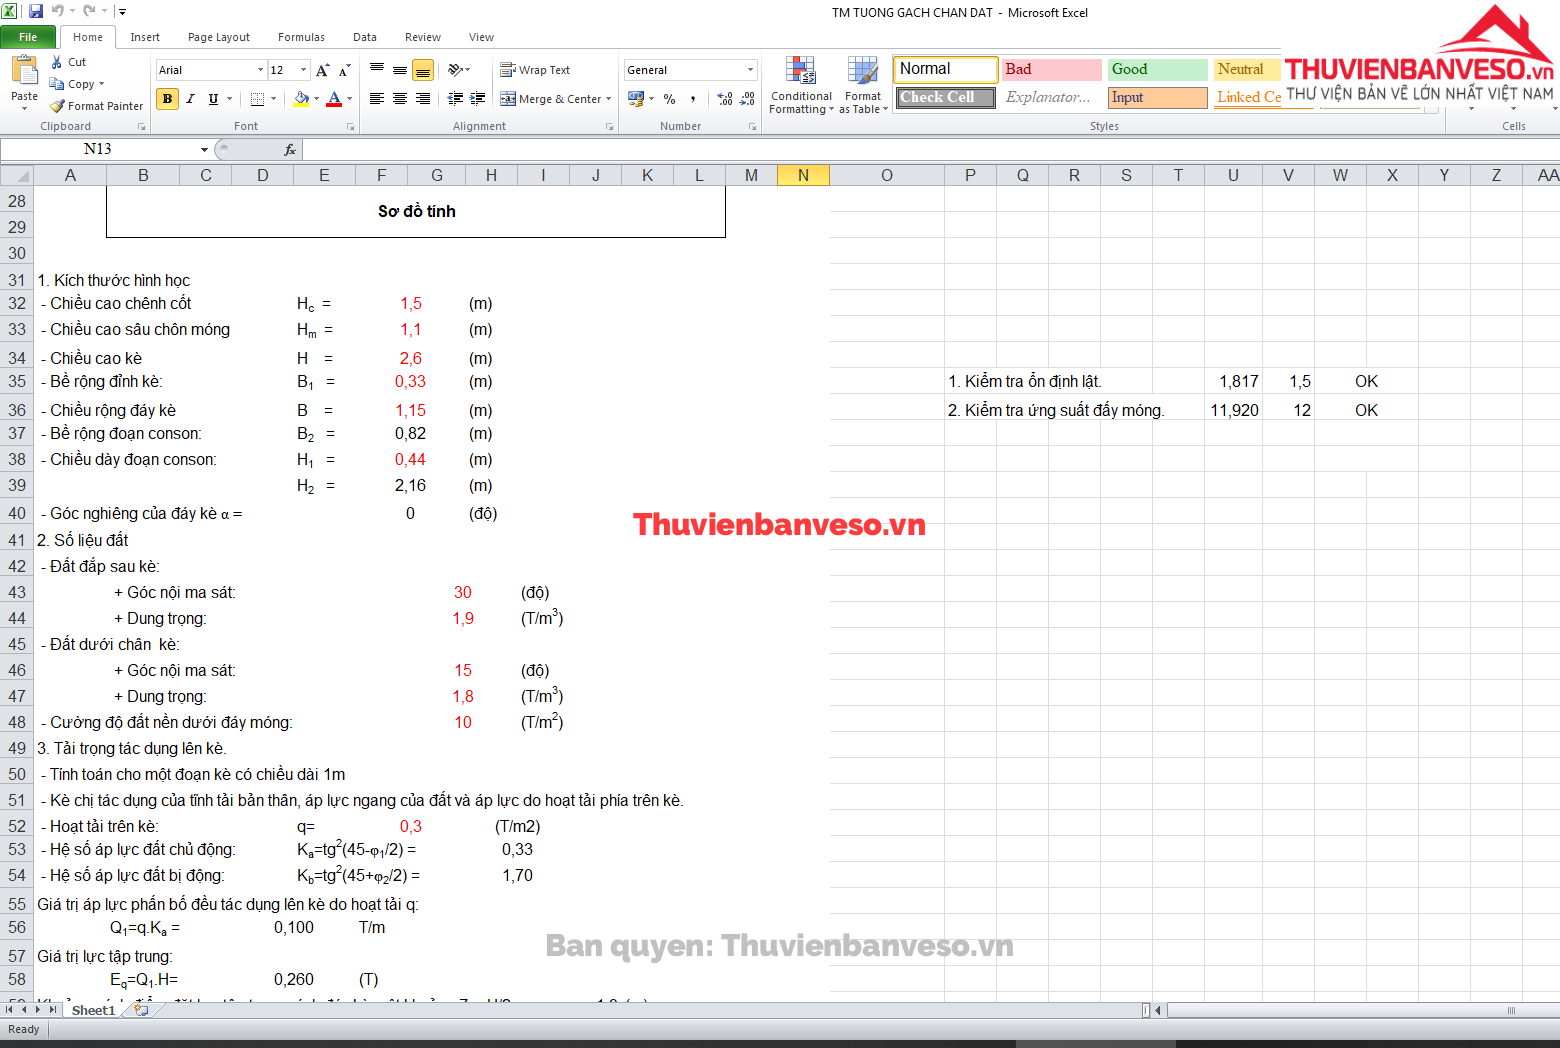Apply the percent style format
This screenshot has height=1048, width=1560.
point(669,99)
